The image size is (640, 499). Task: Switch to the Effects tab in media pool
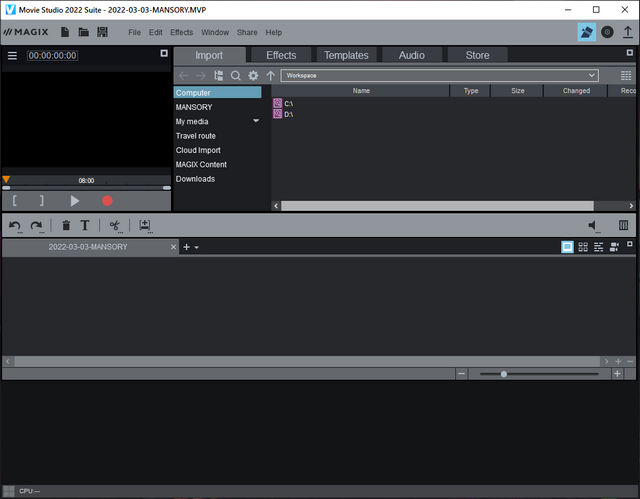click(x=281, y=55)
